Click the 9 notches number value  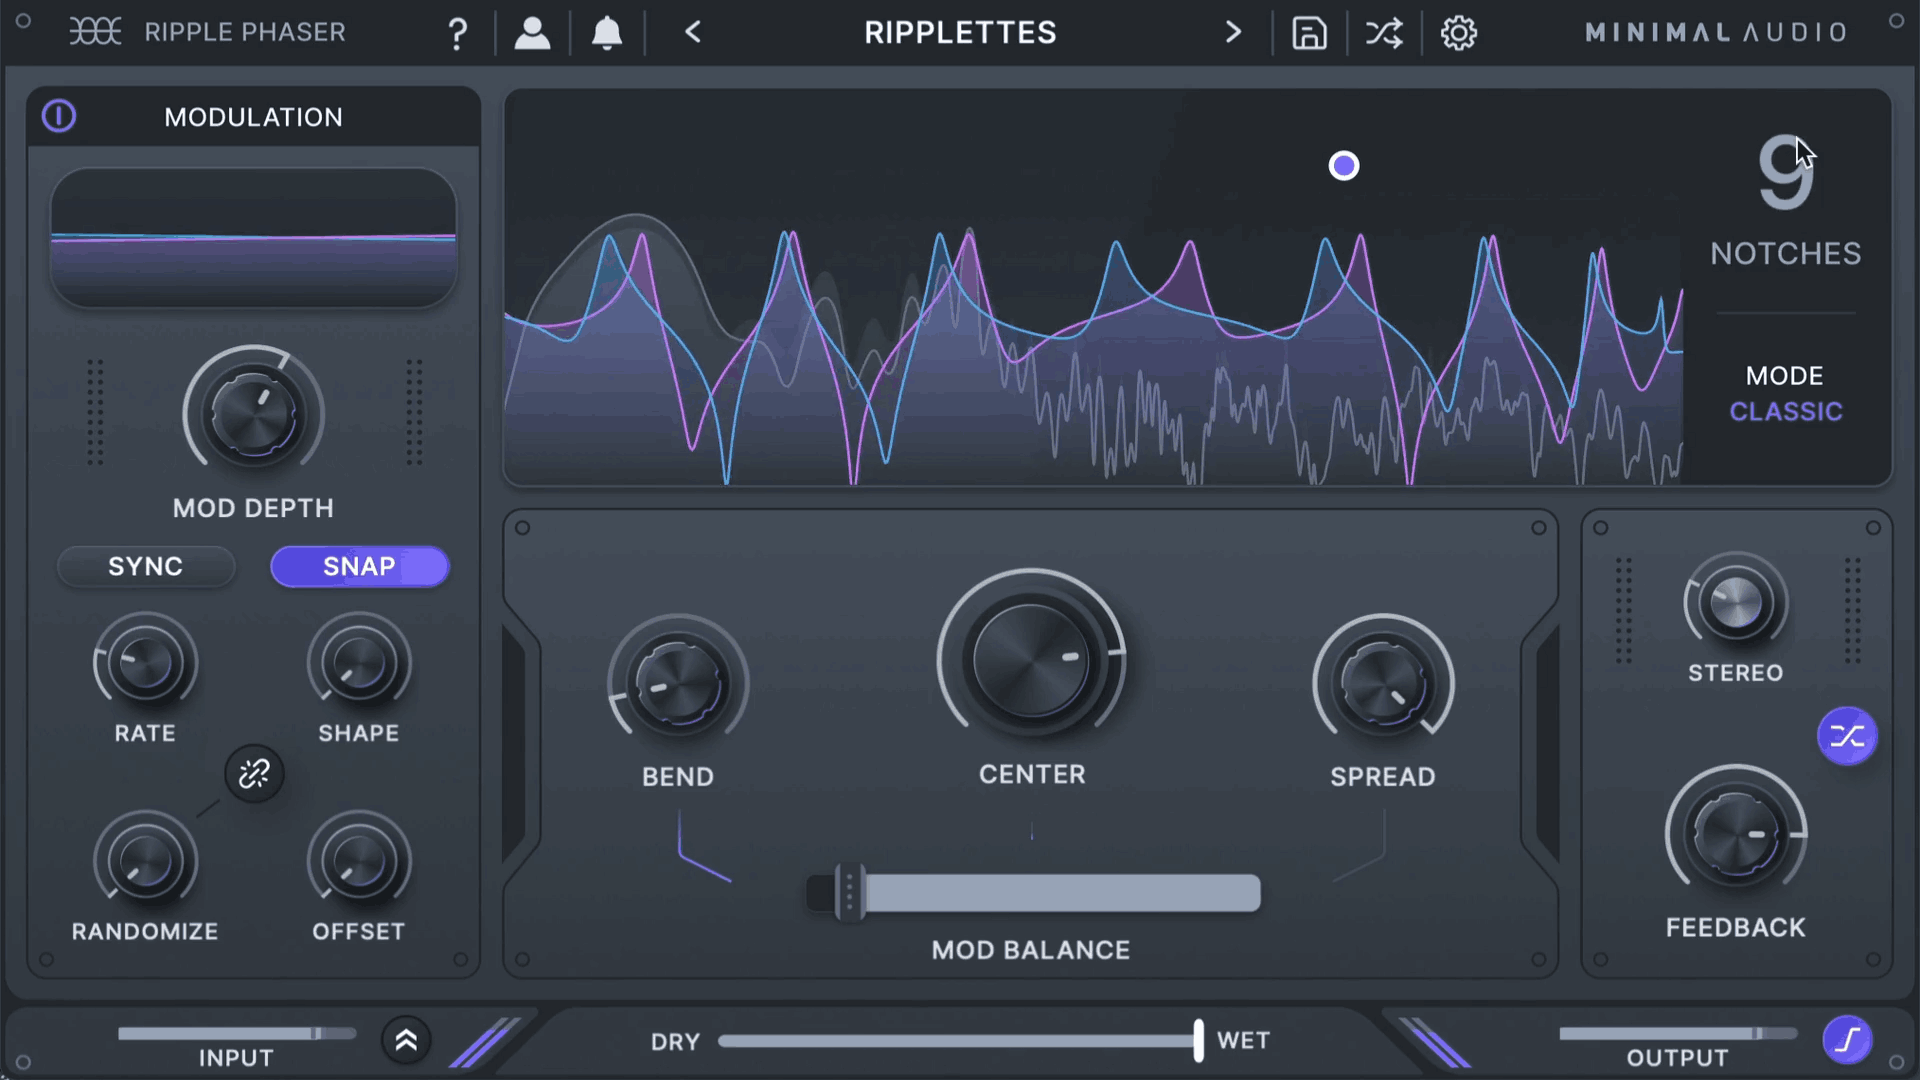point(1785,172)
